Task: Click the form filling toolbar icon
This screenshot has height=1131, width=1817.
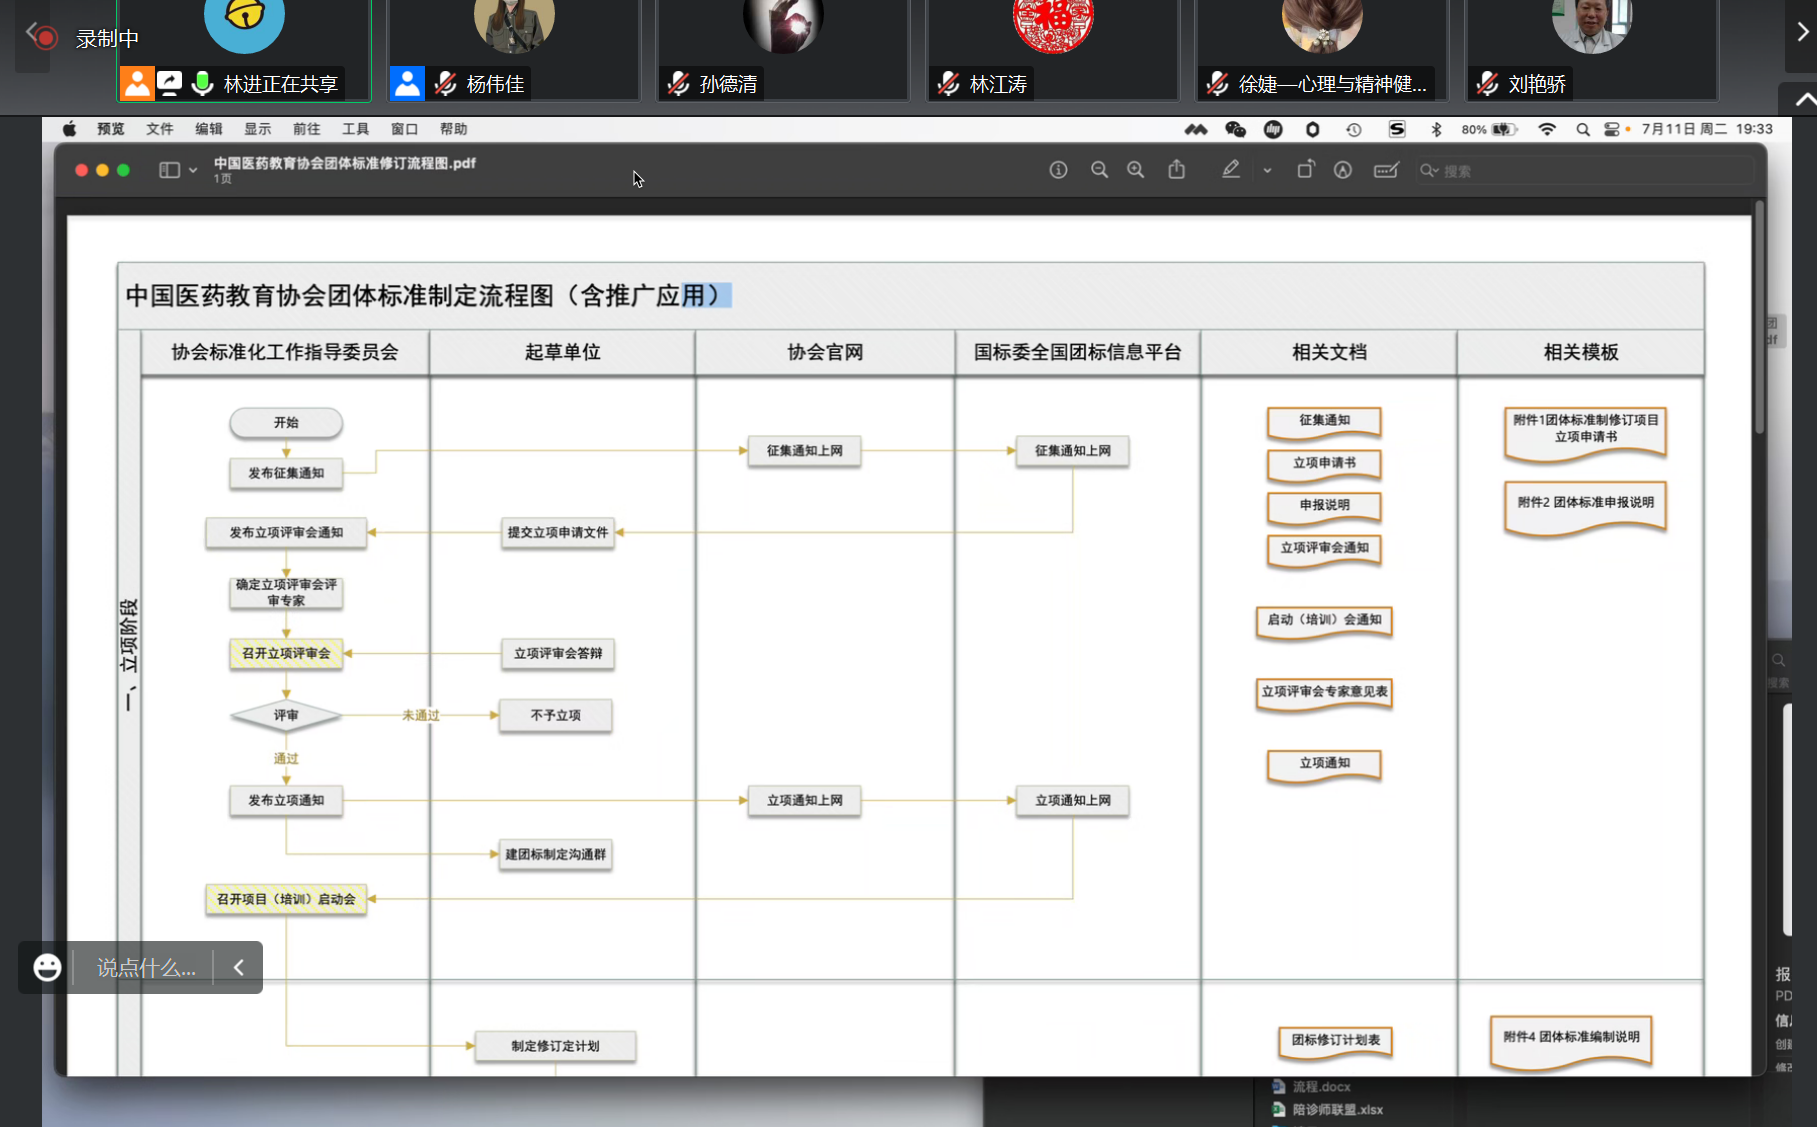Action: [1386, 170]
